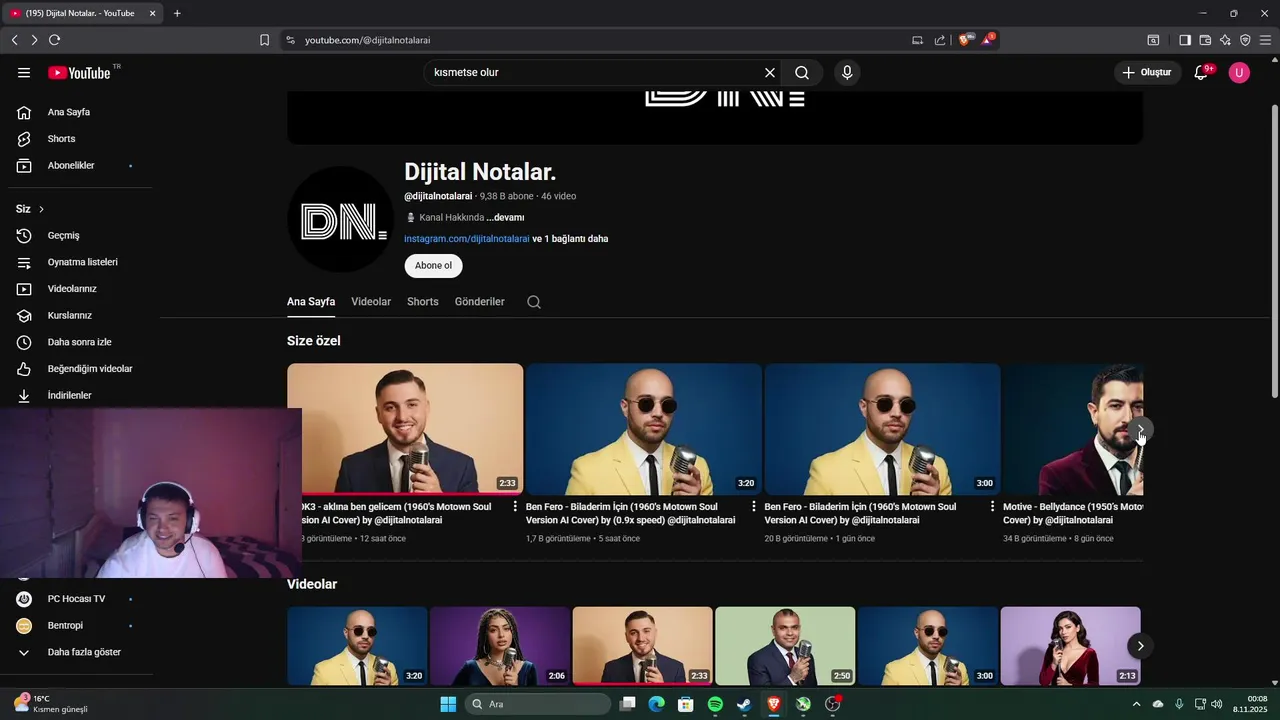
Task: Click the page vertical scrollbar
Action: (x=1274, y=250)
